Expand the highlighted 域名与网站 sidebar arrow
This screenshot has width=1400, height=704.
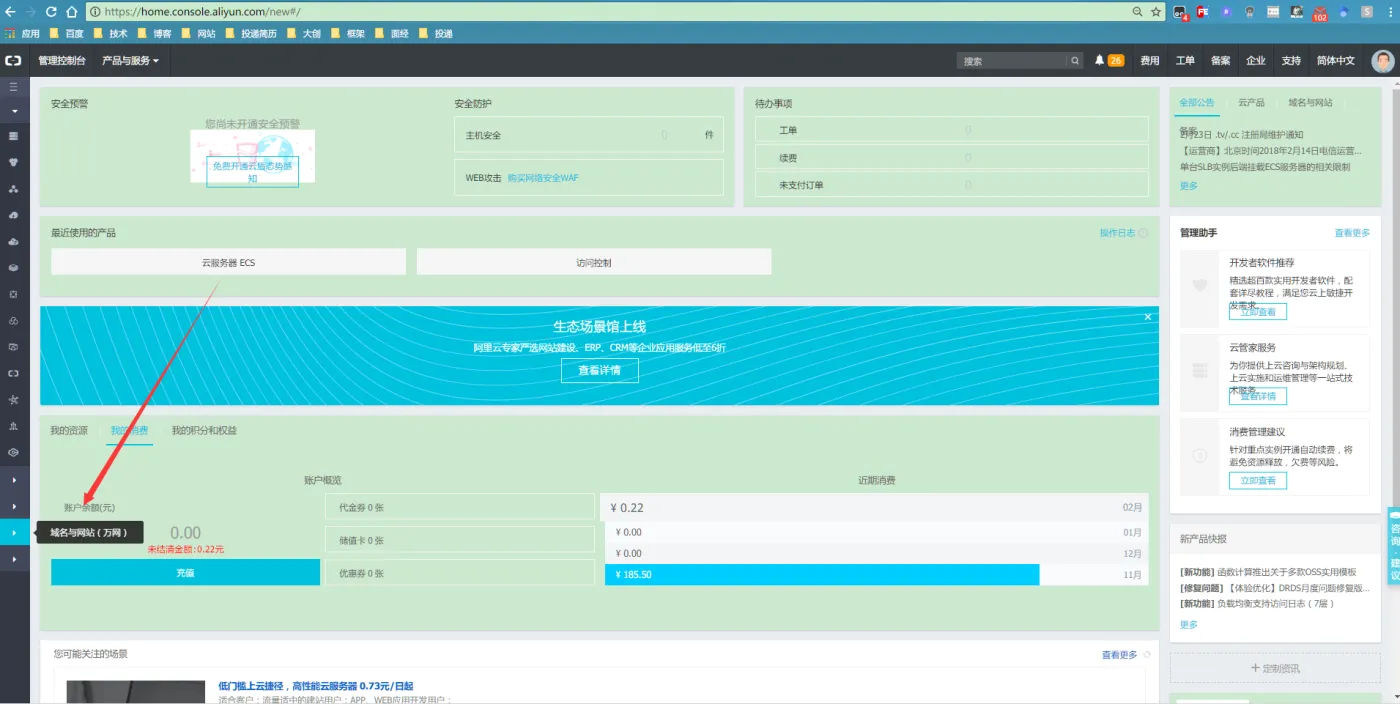14,533
